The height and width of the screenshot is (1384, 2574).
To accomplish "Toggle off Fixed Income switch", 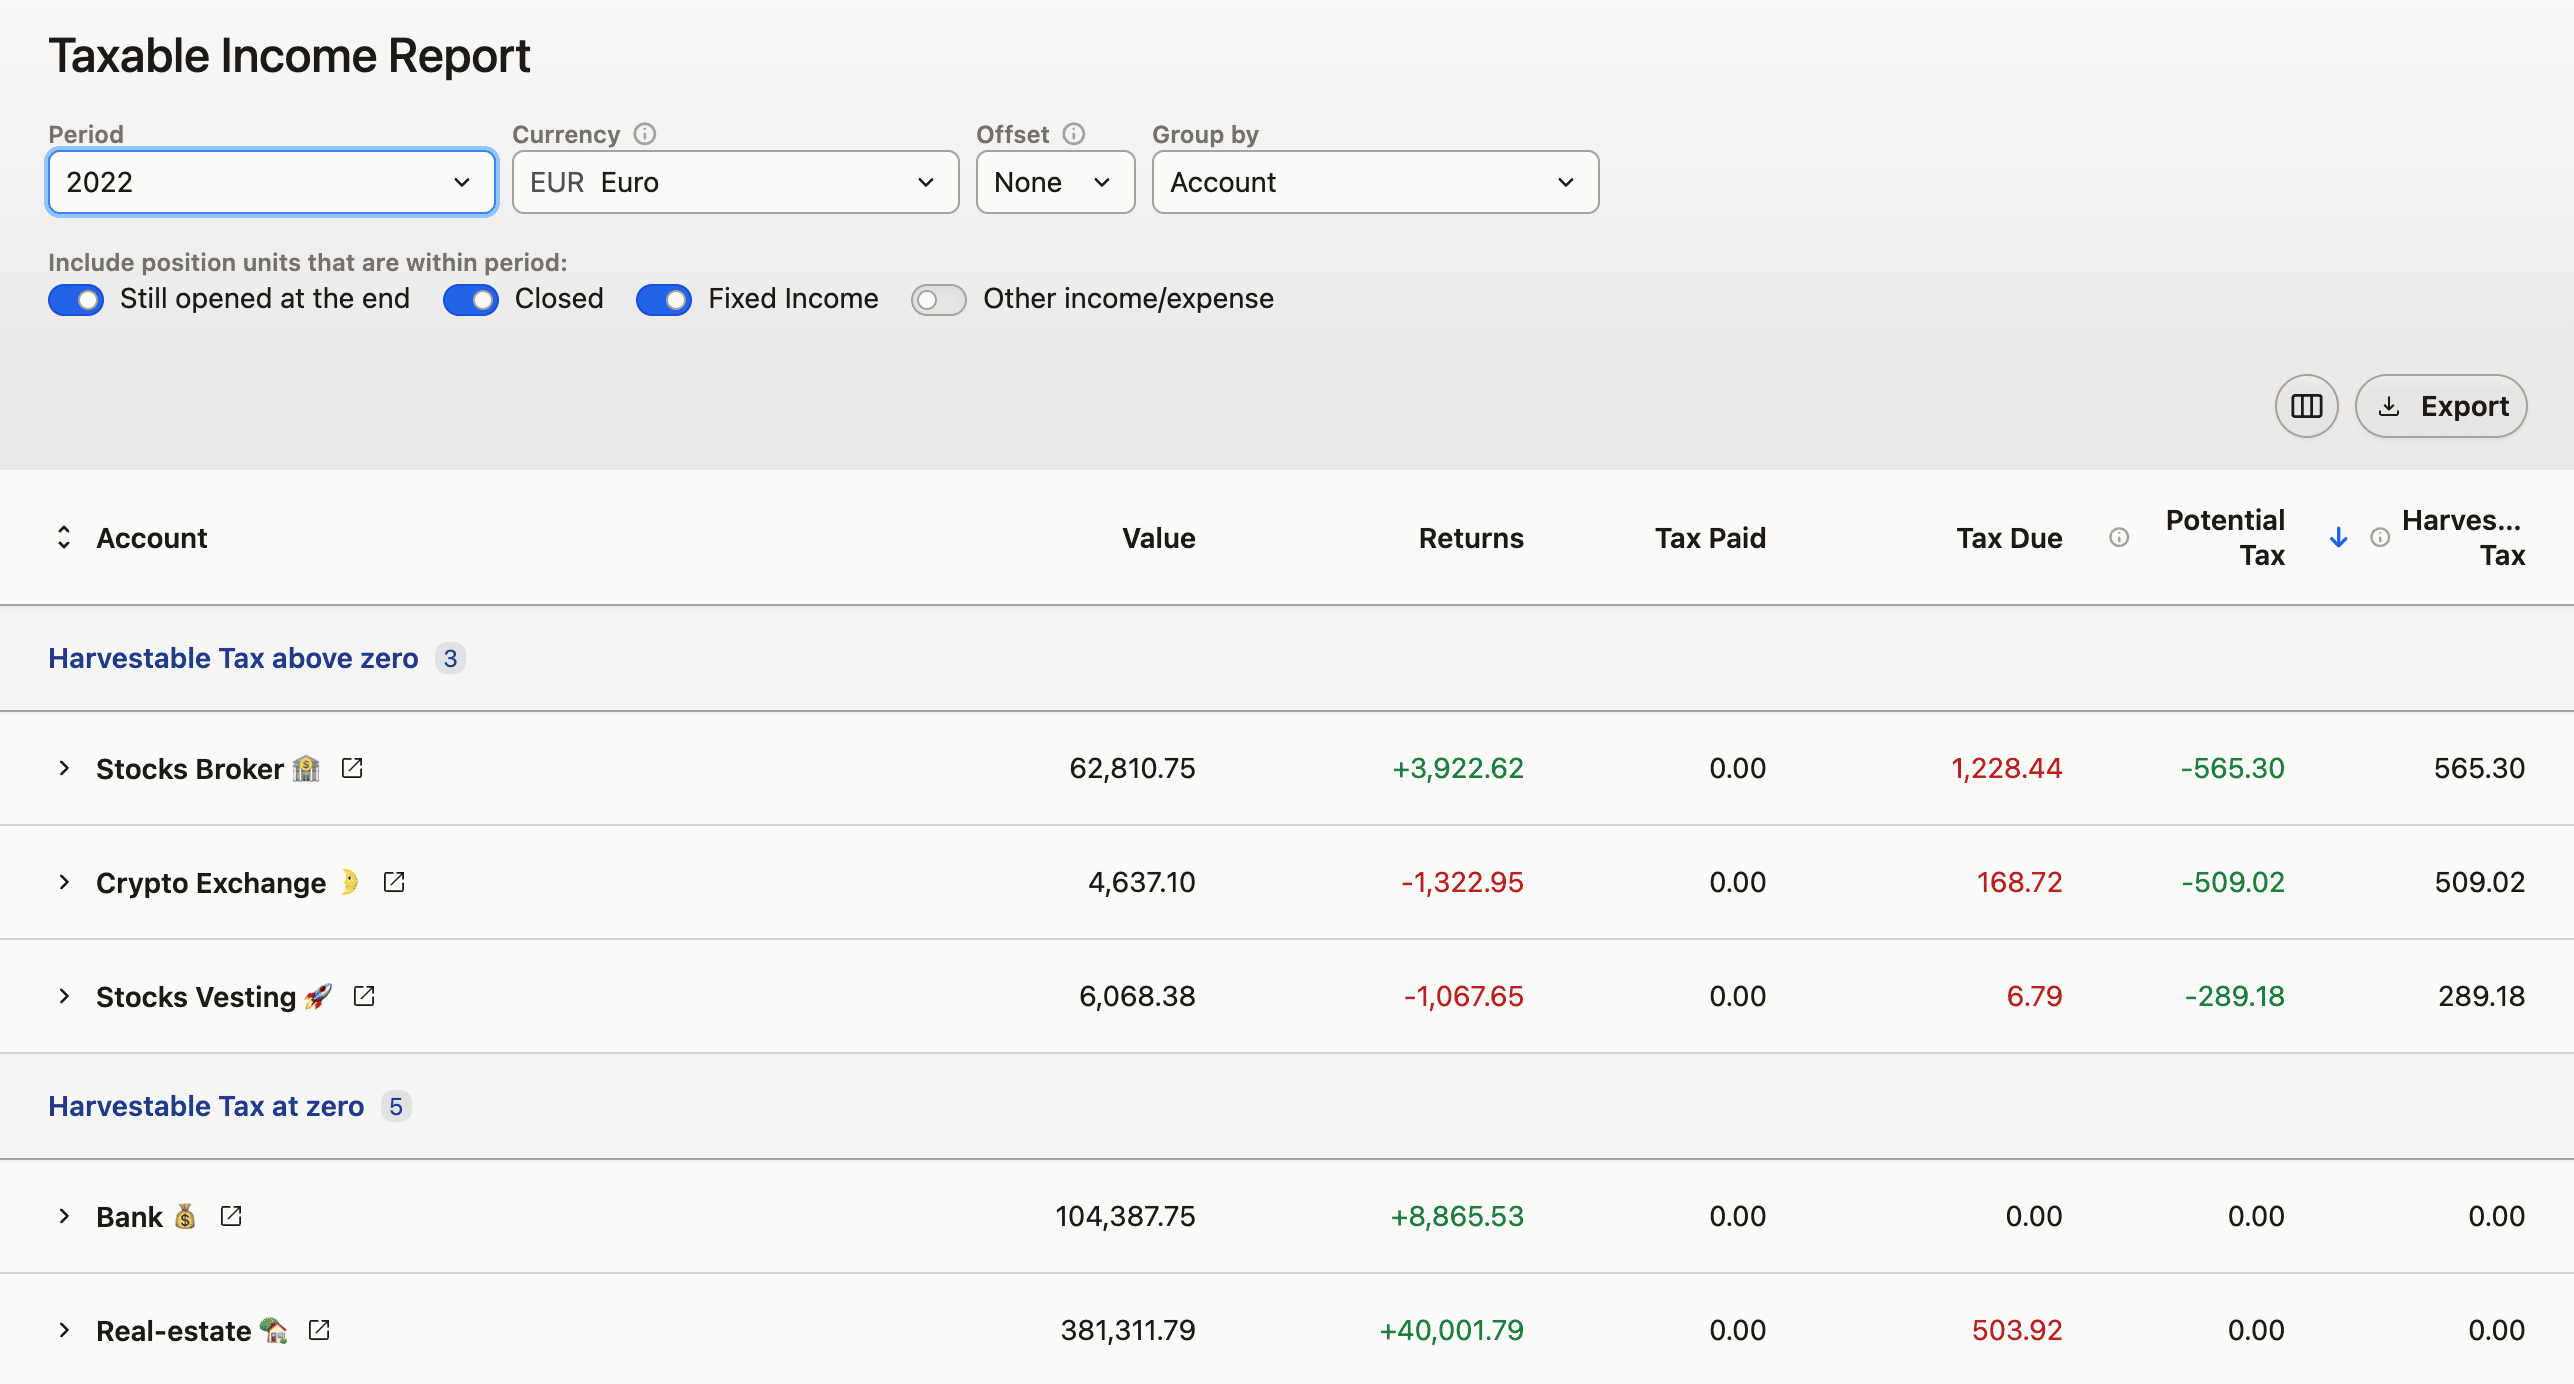I will [x=664, y=299].
